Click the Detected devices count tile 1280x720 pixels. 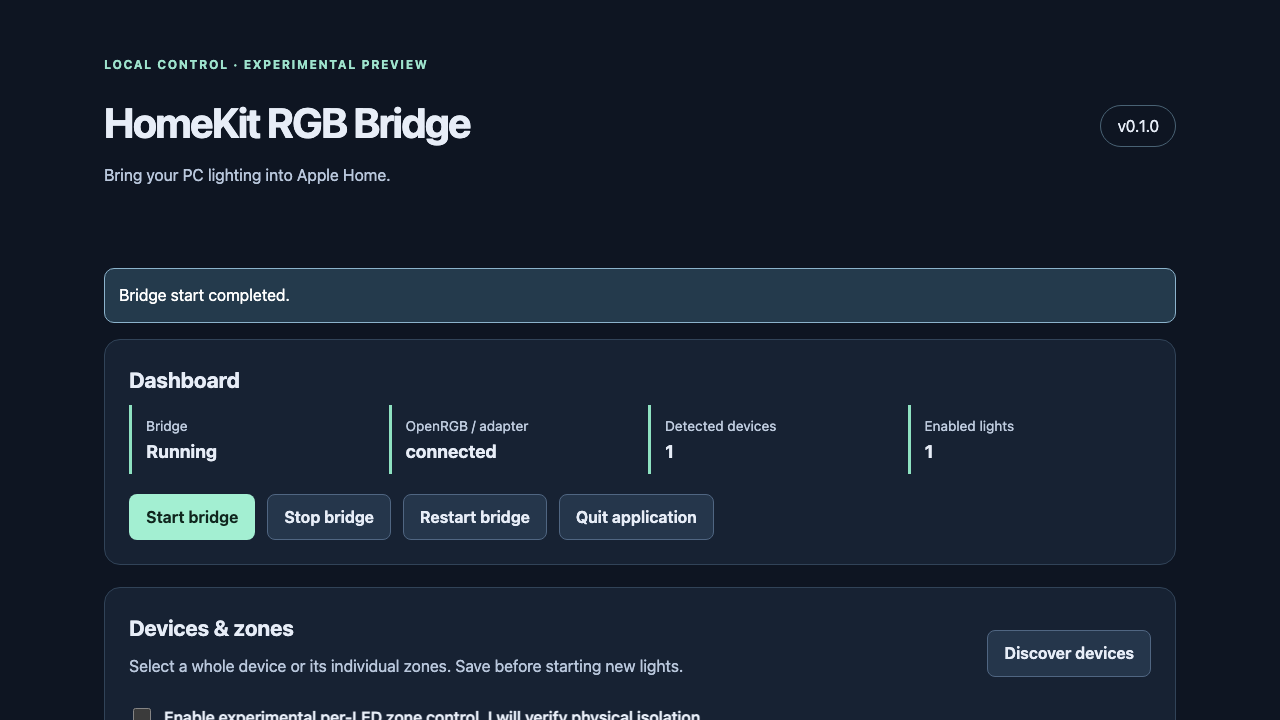tap(772, 439)
